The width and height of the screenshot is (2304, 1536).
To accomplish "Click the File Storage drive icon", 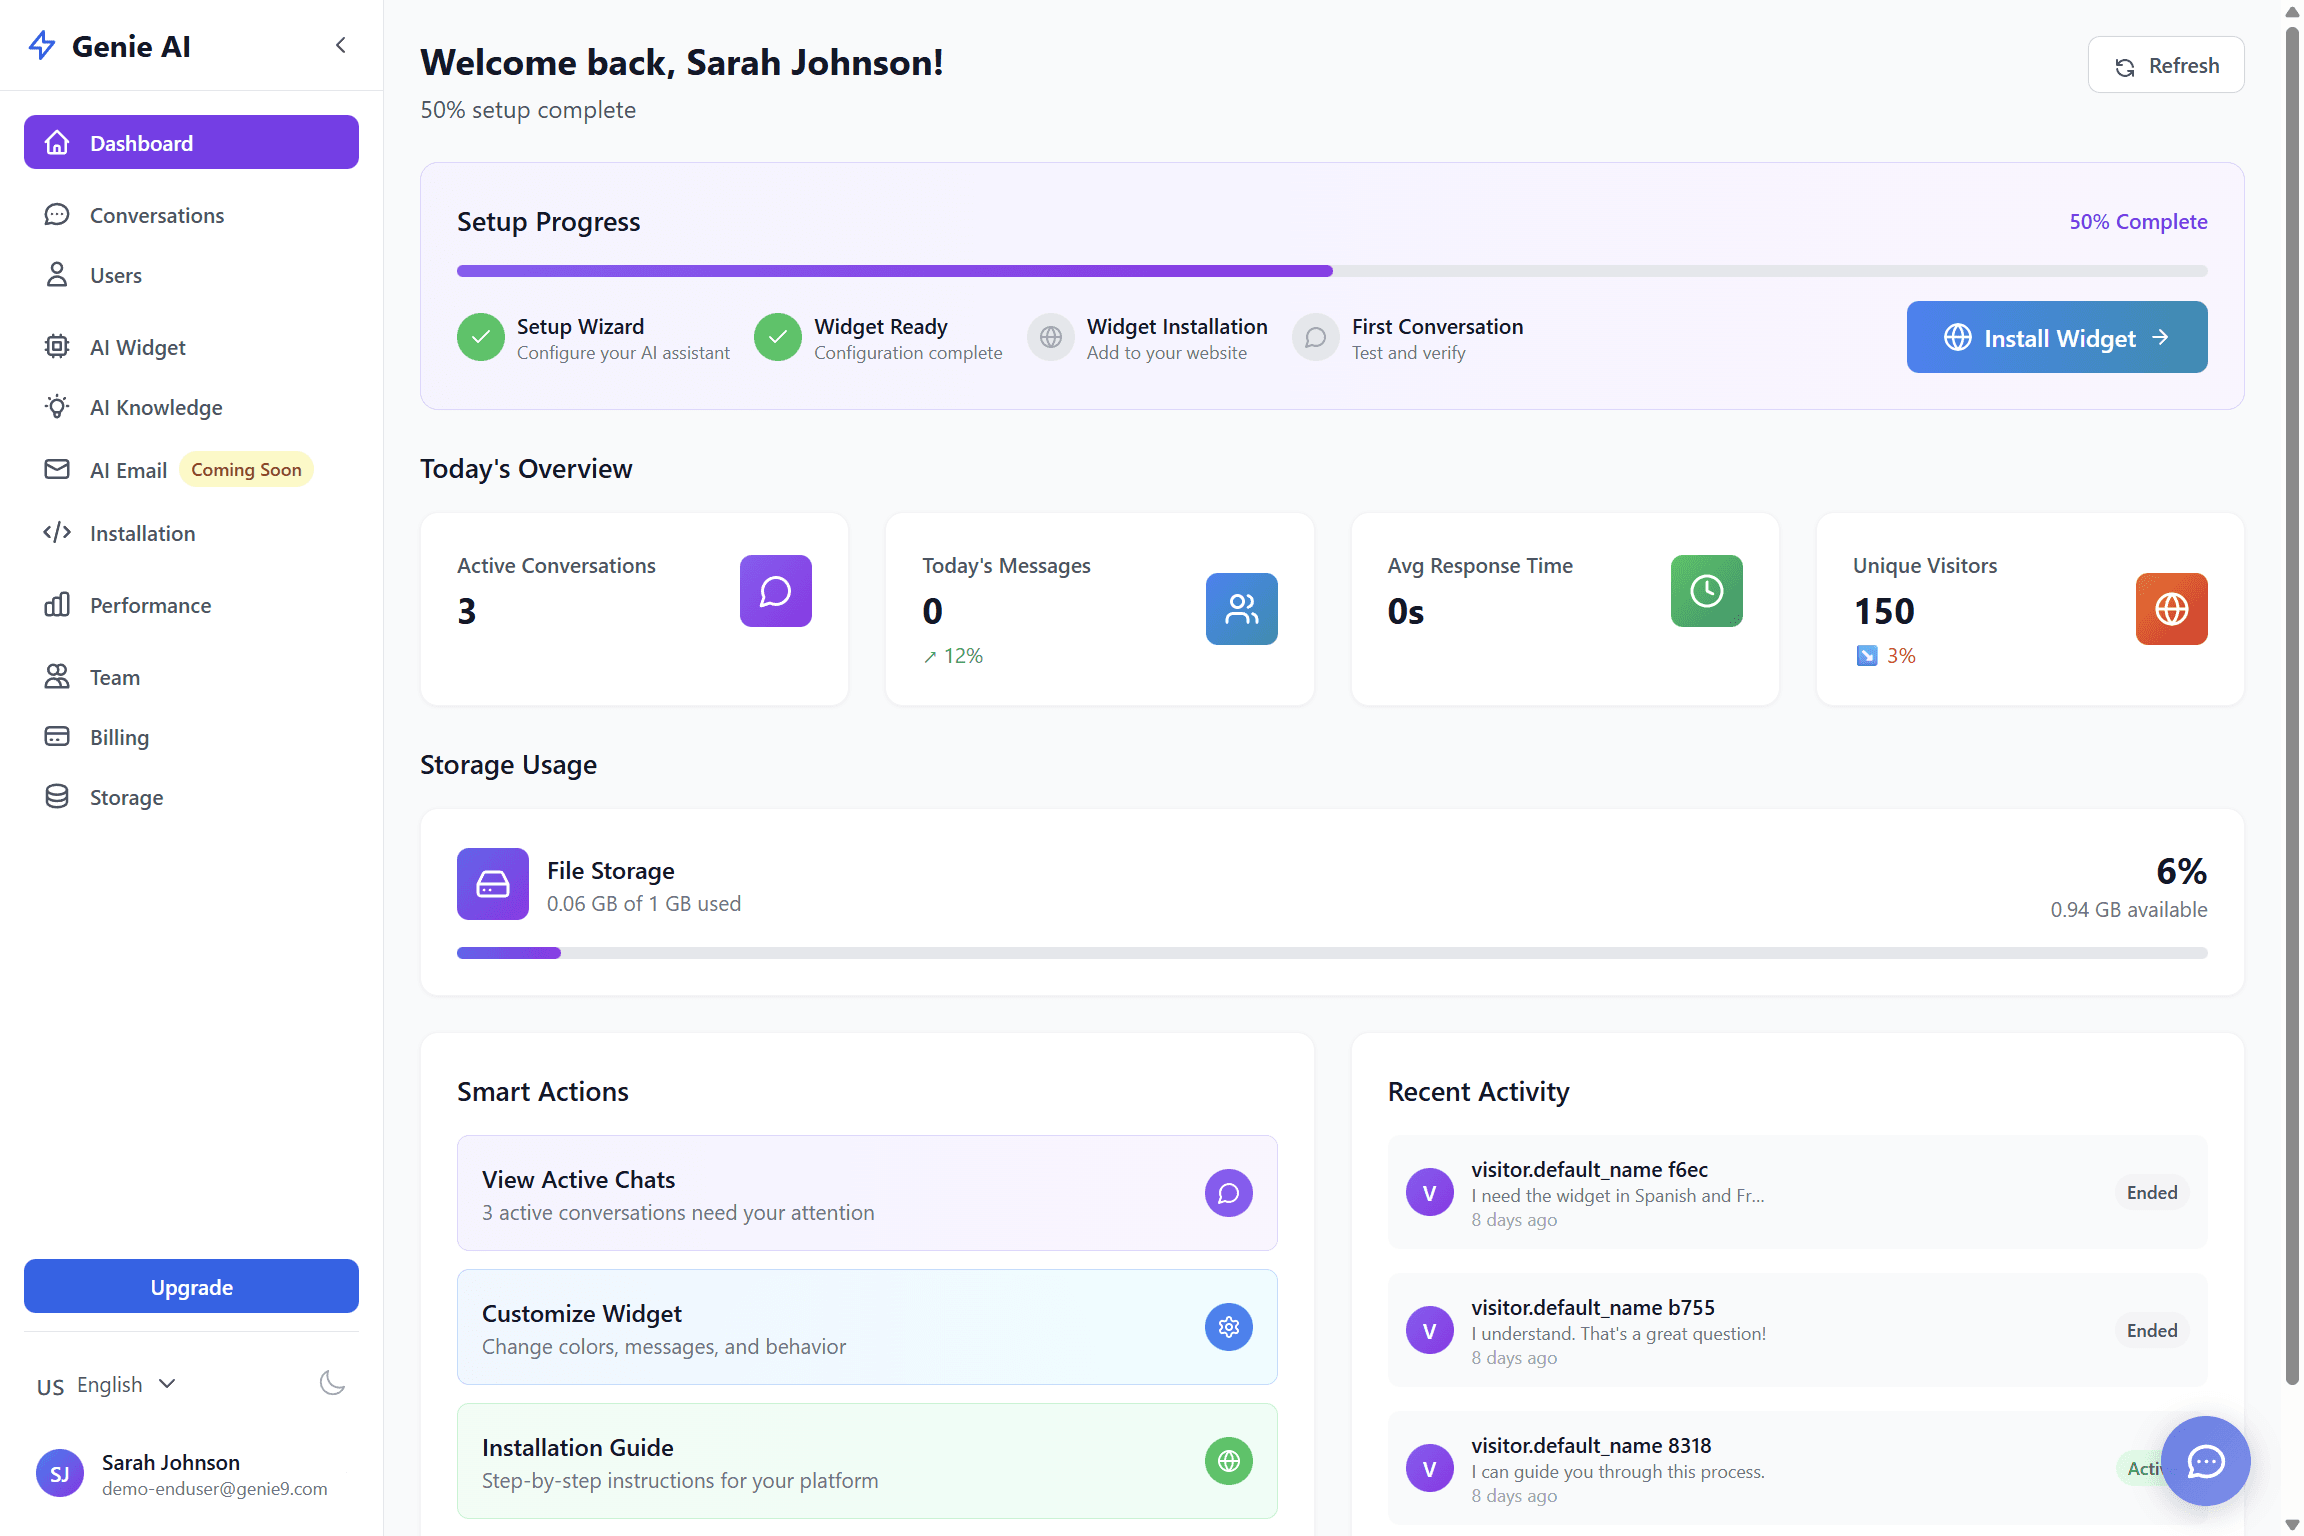I will pyautogui.click(x=493, y=884).
